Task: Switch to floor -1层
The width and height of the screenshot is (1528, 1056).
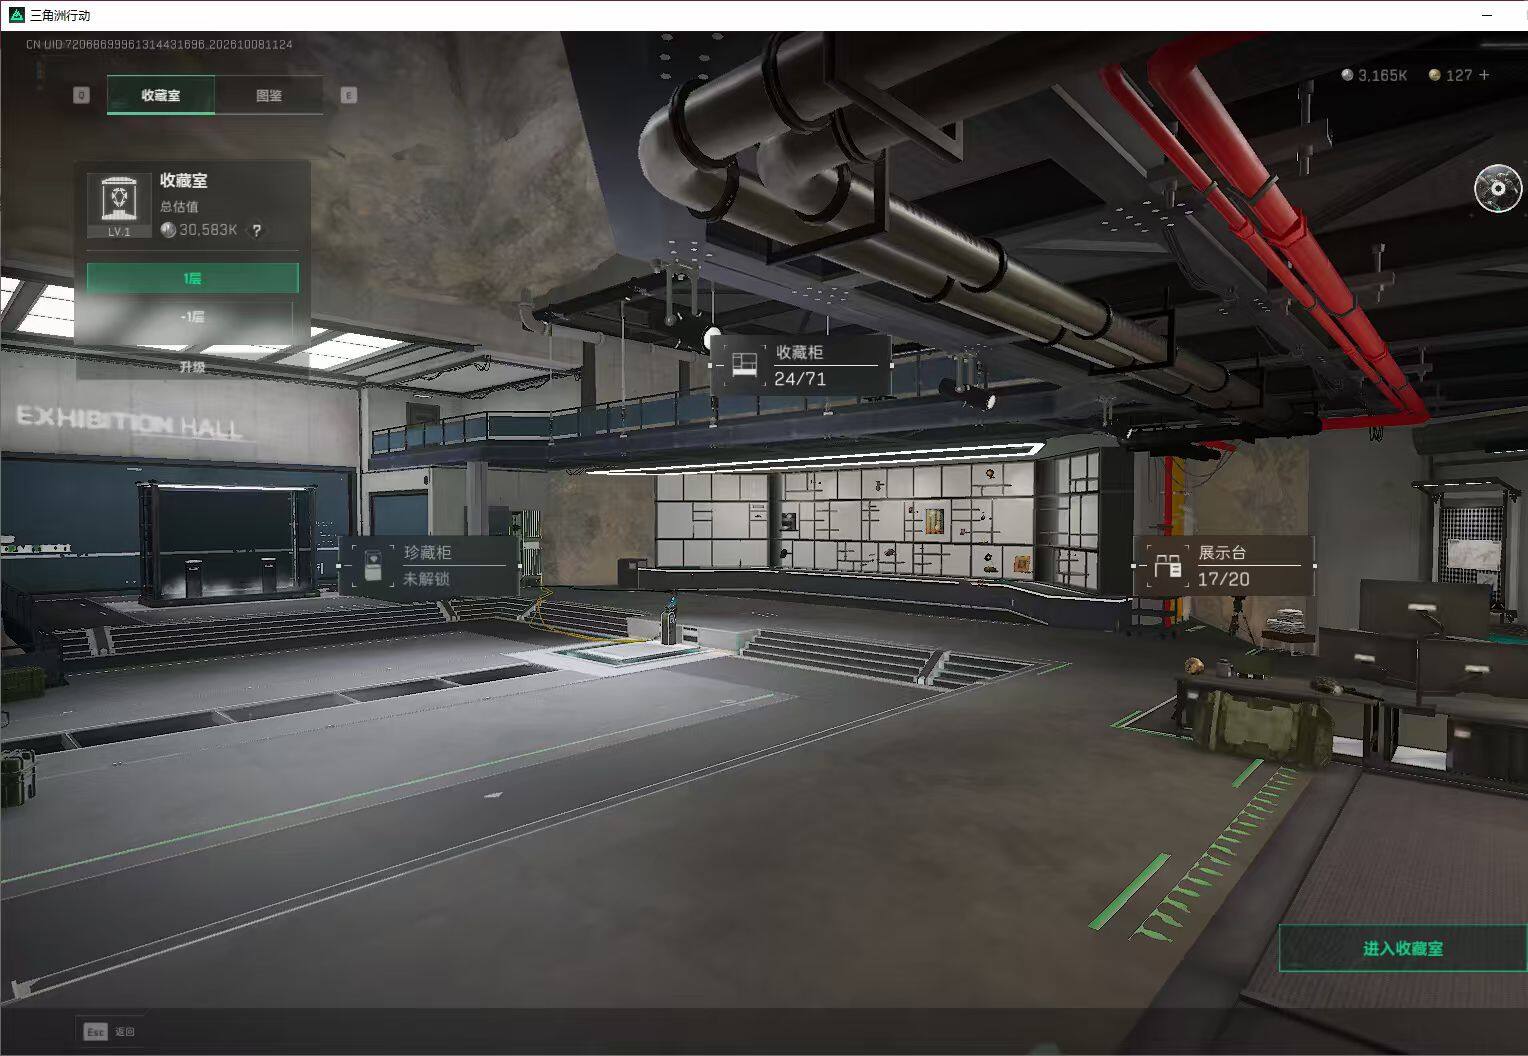Action: [x=193, y=316]
